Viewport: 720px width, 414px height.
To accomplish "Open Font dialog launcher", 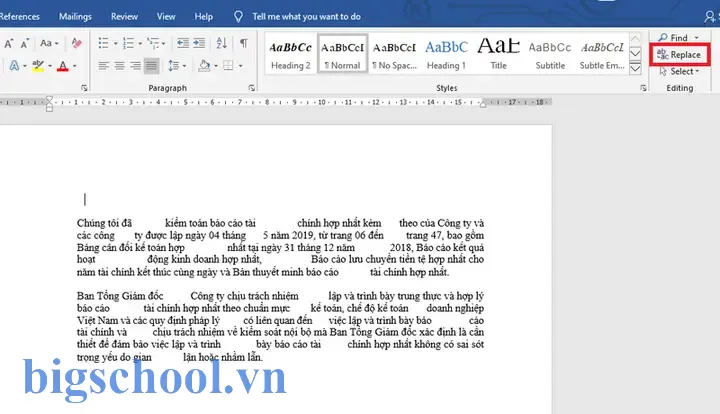I will tap(84, 88).
